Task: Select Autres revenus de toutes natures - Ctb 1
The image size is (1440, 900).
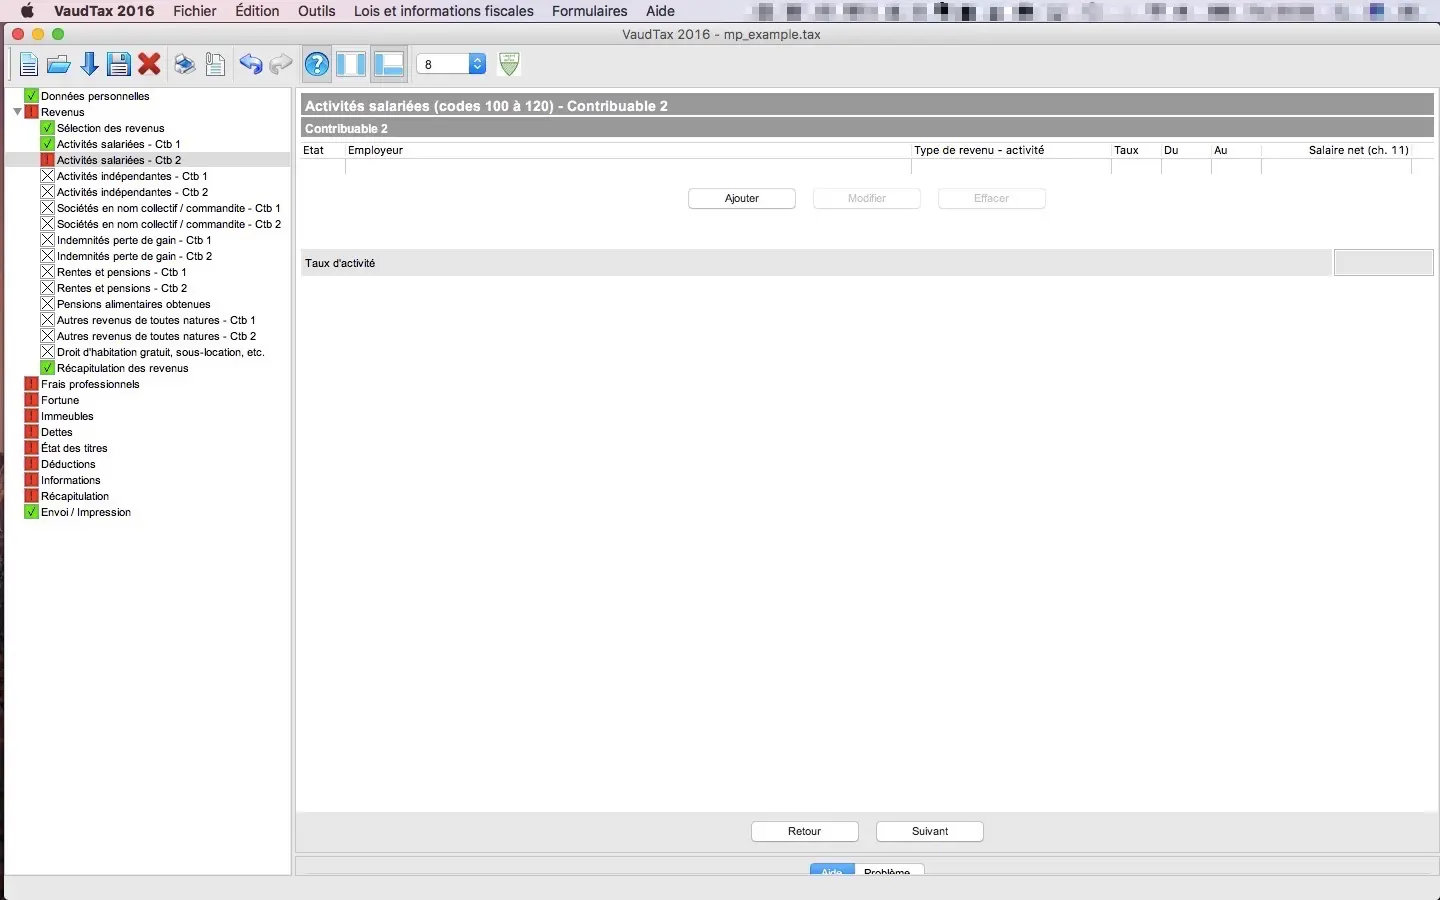Action: (156, 320)
